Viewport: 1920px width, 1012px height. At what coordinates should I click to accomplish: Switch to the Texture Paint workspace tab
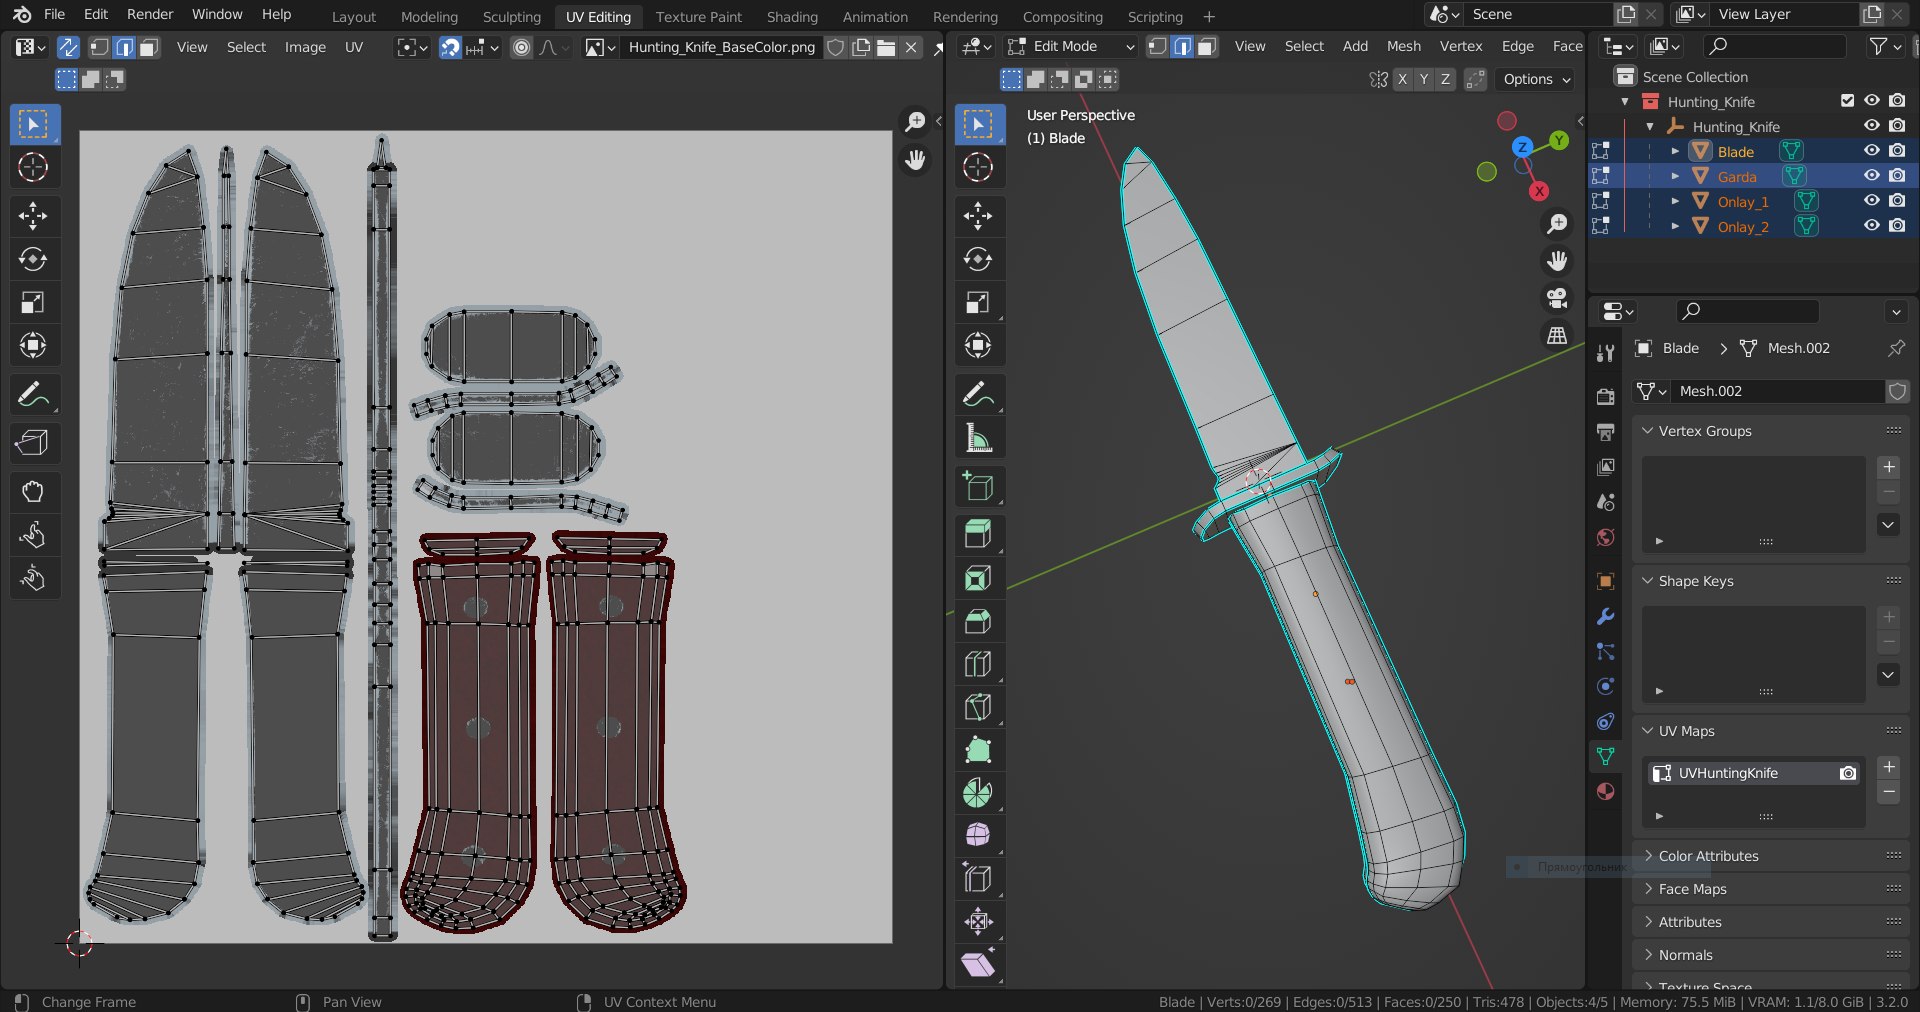point(698,16)
